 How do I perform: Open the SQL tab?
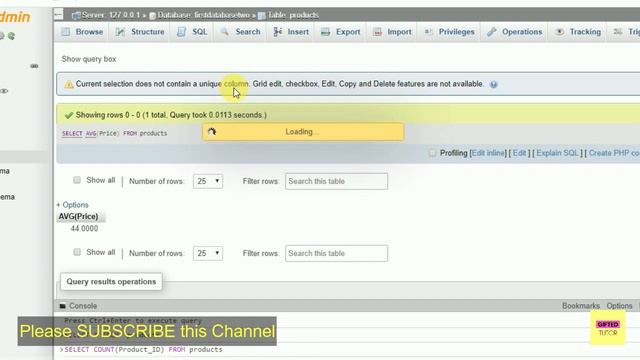pyautogui.click(x=192, y=32)
